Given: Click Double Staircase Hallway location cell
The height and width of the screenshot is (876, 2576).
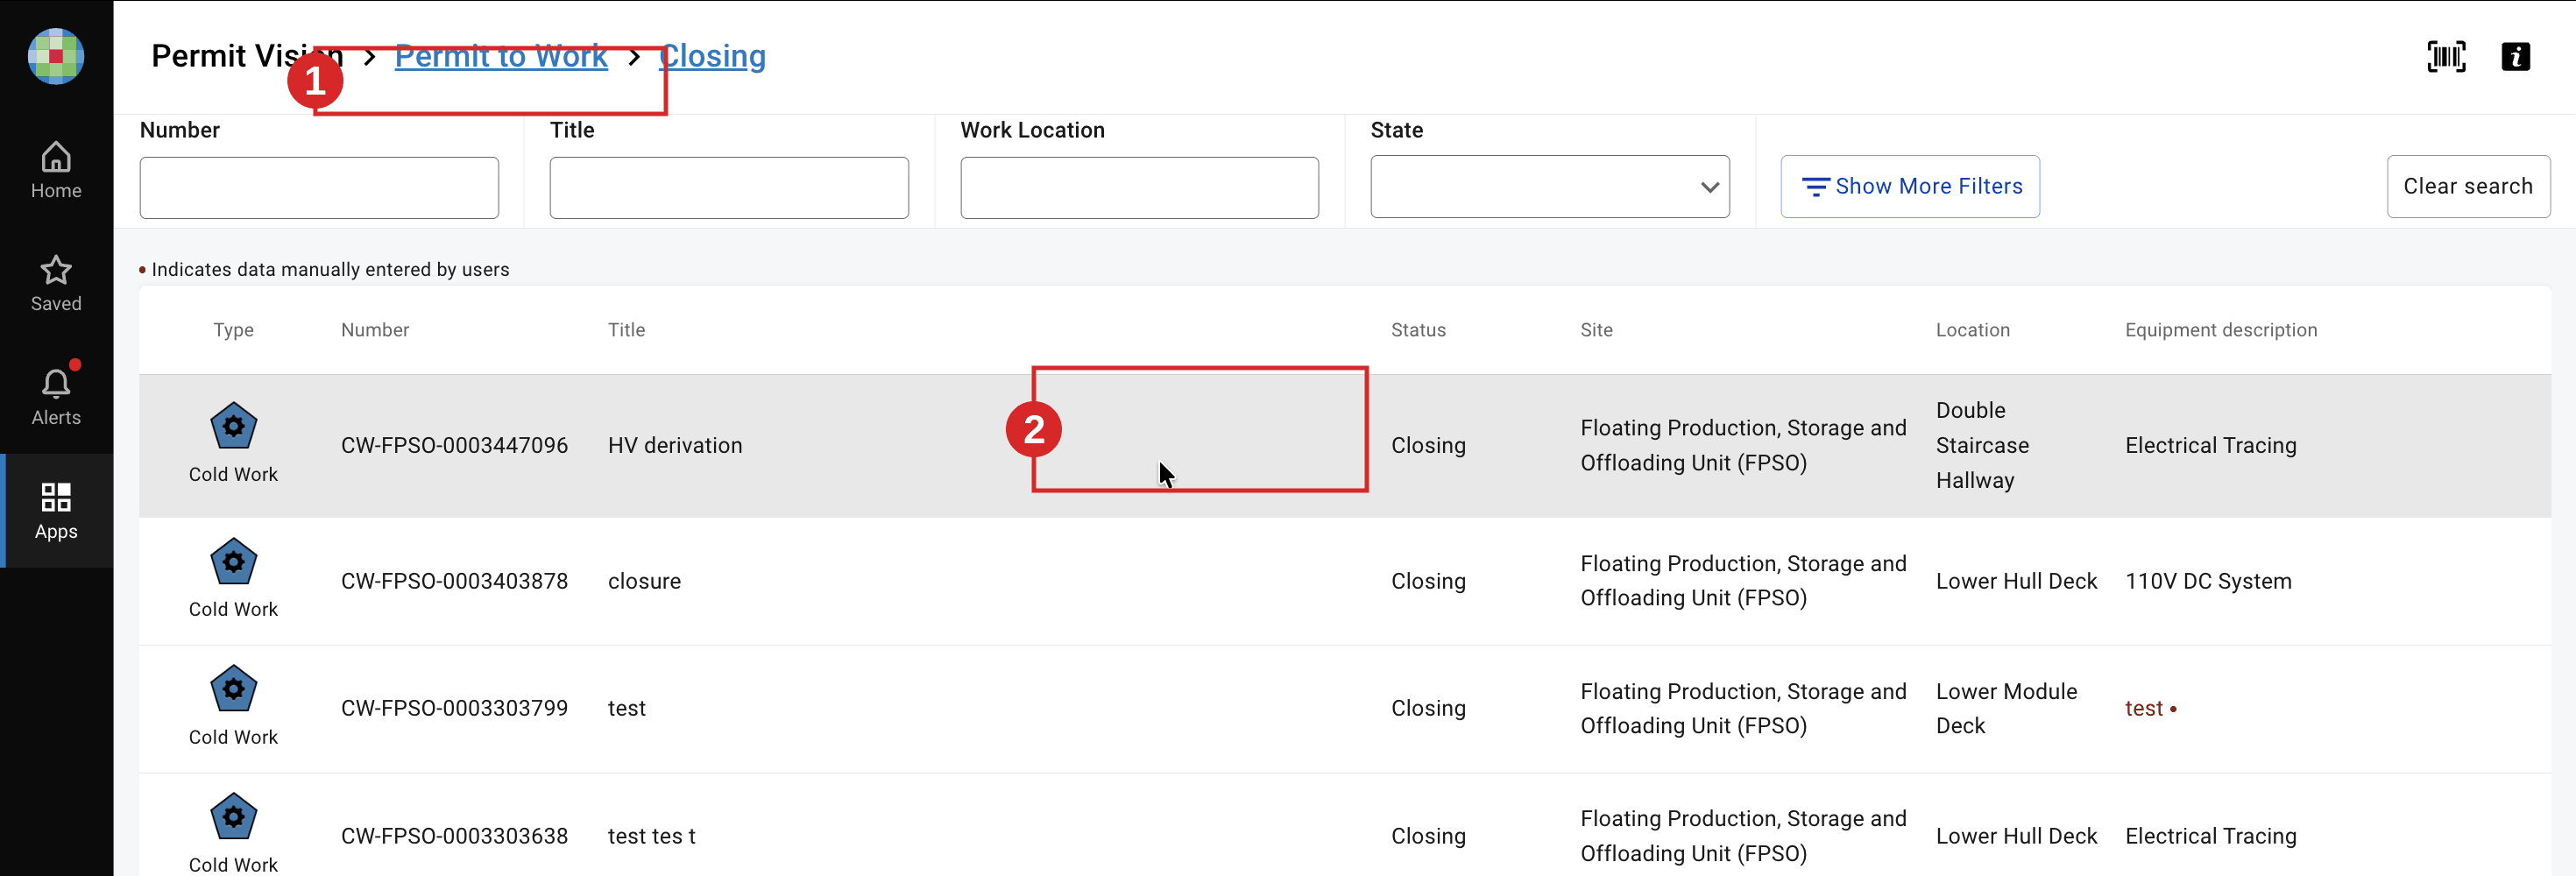Looking at the screenshot, I should click(1982, 446).
